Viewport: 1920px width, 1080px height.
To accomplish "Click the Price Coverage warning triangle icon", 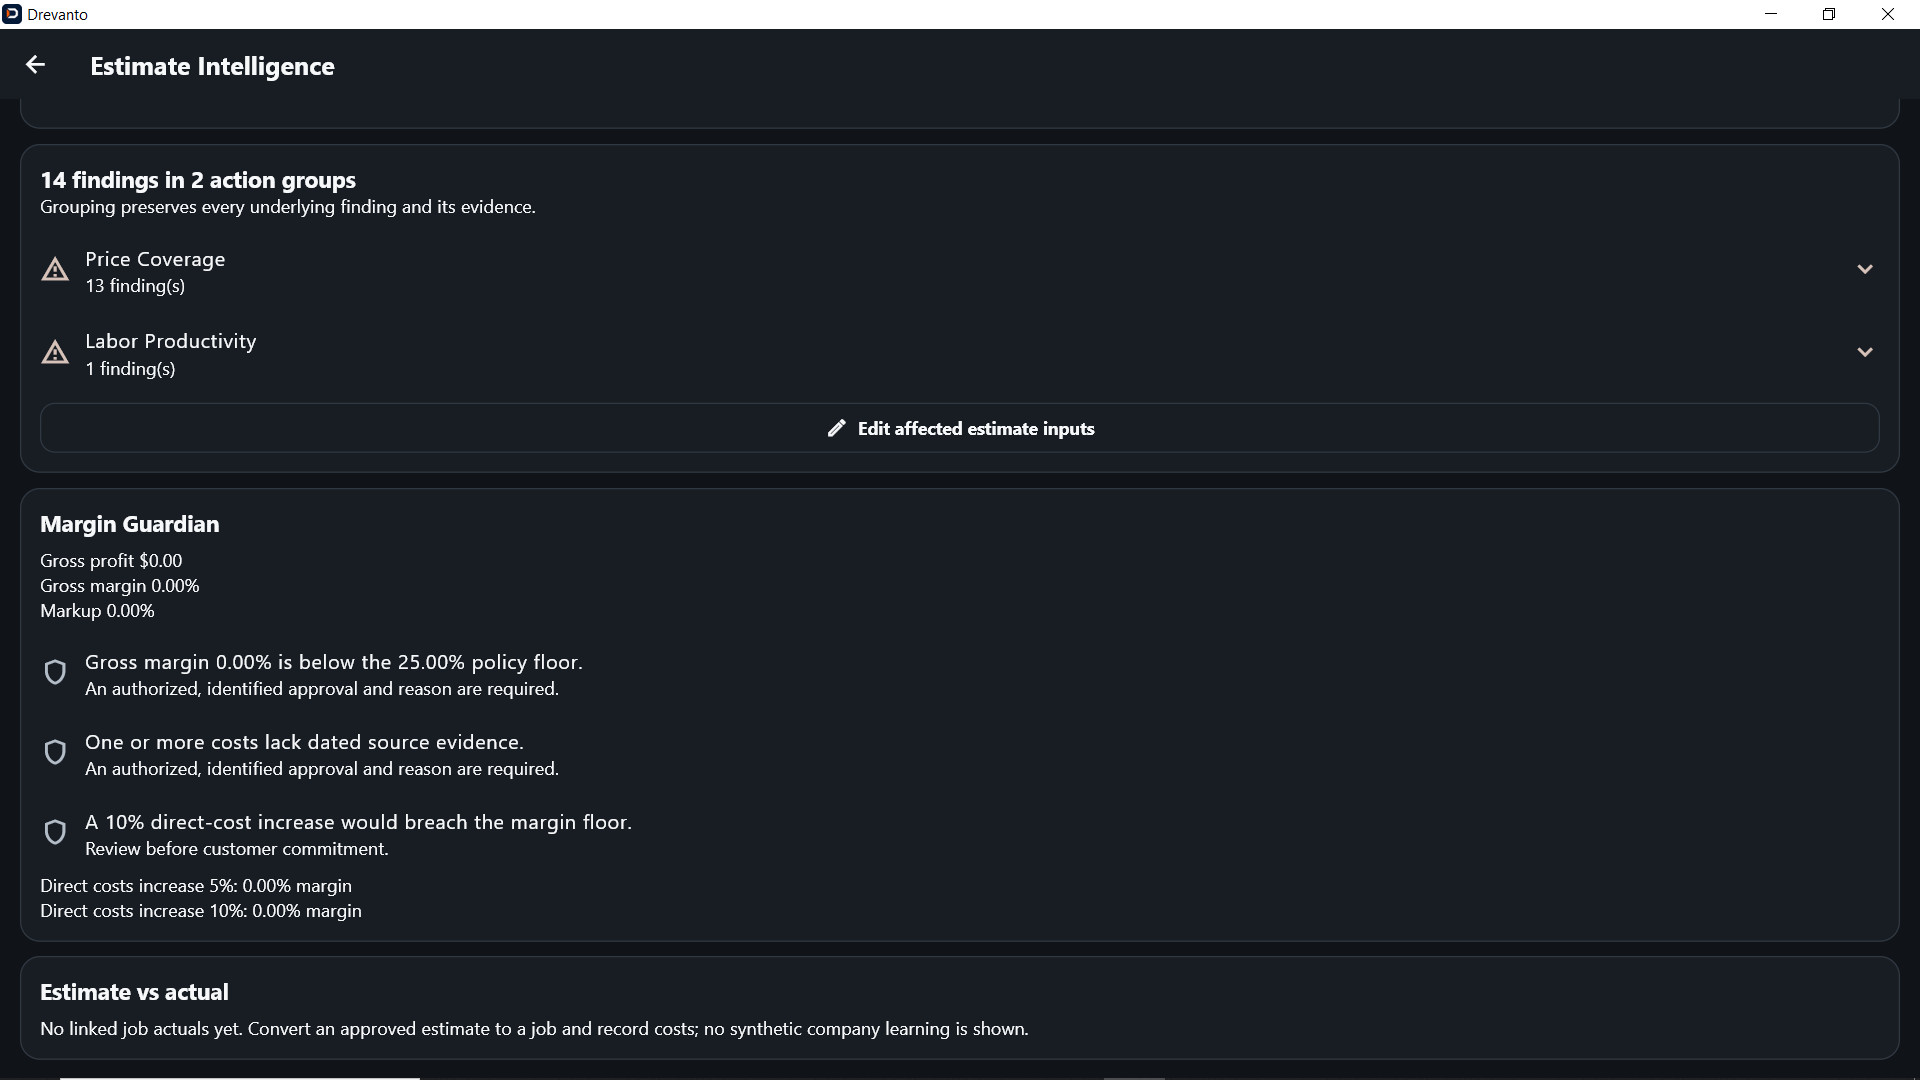I will [x=55, y=270].
